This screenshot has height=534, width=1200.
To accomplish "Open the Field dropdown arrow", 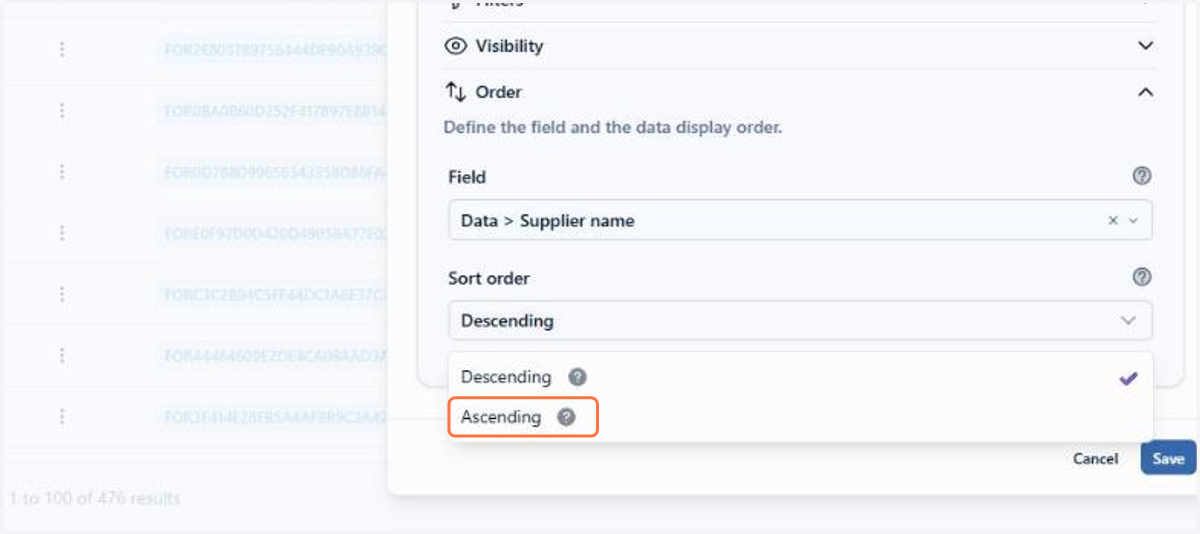I will pos(1133,221).
